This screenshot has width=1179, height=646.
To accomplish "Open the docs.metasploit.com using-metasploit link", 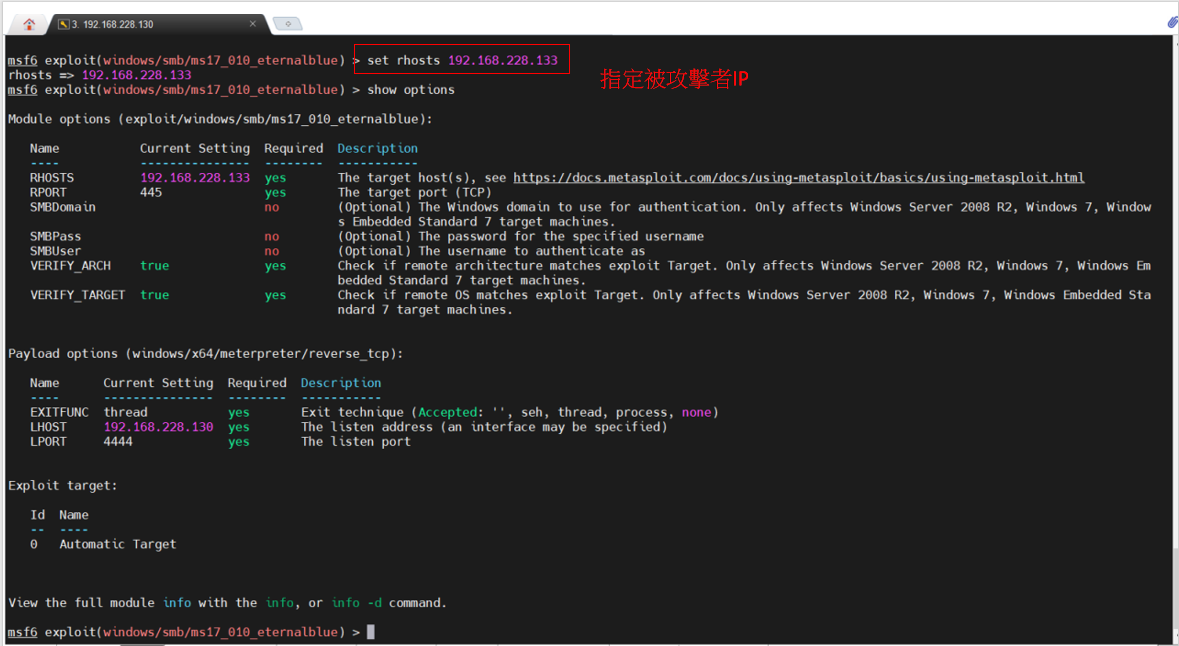I will (799, 178).
